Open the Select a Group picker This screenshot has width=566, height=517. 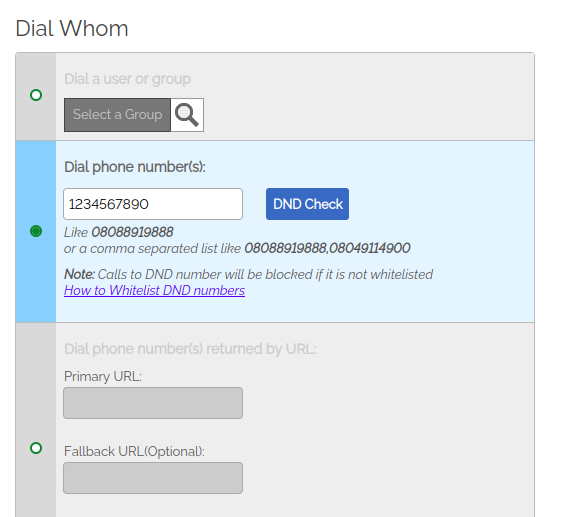(x=117, y=115)
